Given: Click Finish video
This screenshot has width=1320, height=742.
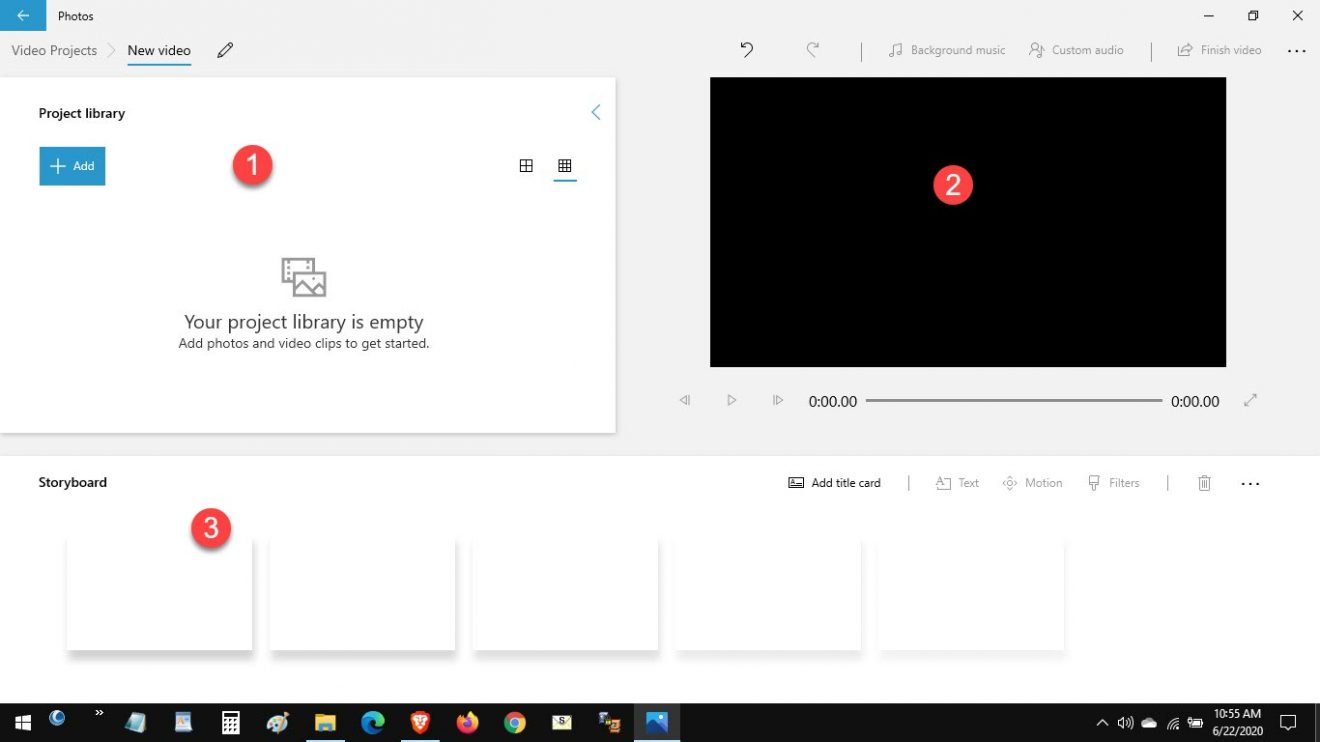Looking at the screenshot, I should (x=1219, y=50).
